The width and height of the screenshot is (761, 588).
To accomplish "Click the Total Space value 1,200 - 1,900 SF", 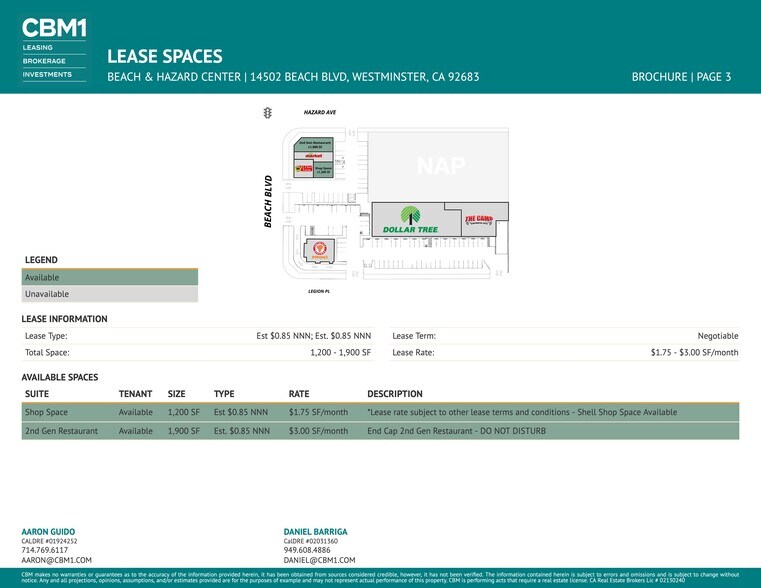I will (x=341, y=353).
